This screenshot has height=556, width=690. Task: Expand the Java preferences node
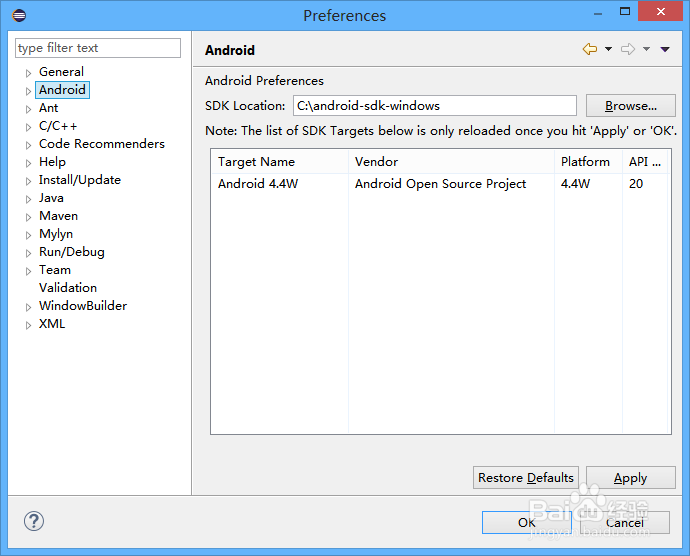click(x=29, y=199)
